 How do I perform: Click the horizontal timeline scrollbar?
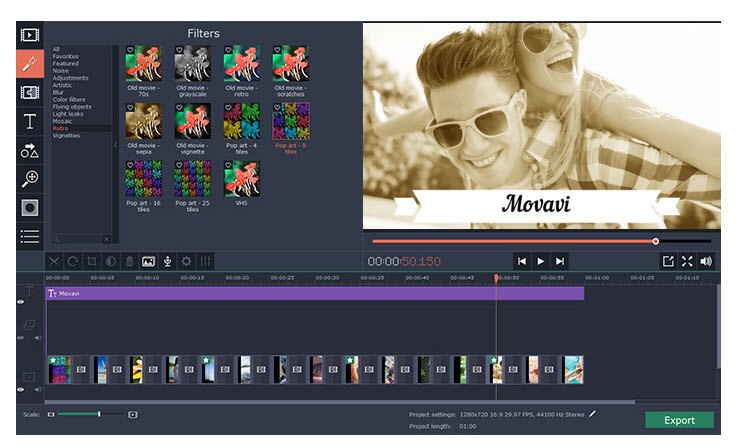[x=340, y=403]
